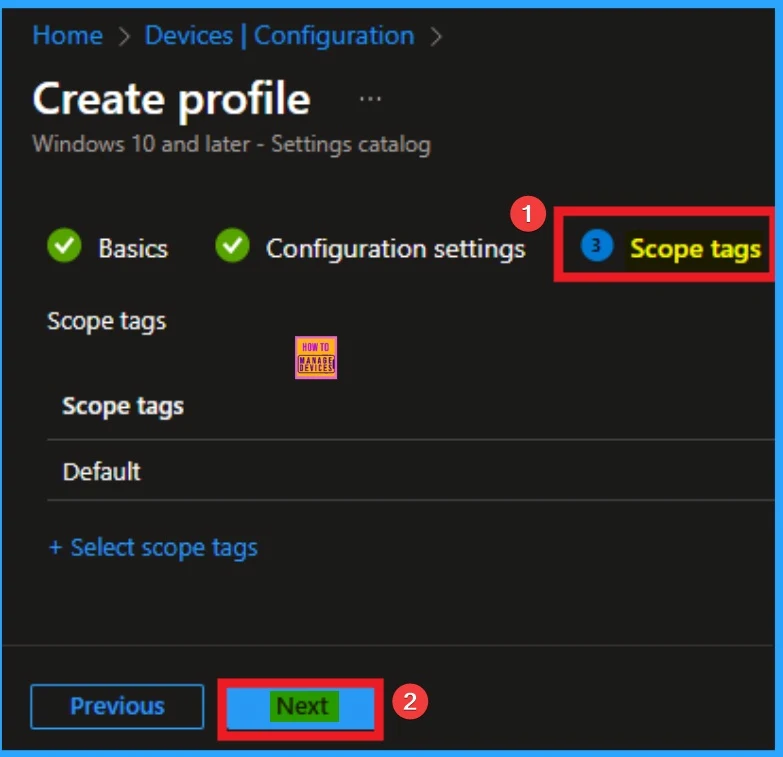Click the green checkmark beside Configuration settings

tap(233, 247)
